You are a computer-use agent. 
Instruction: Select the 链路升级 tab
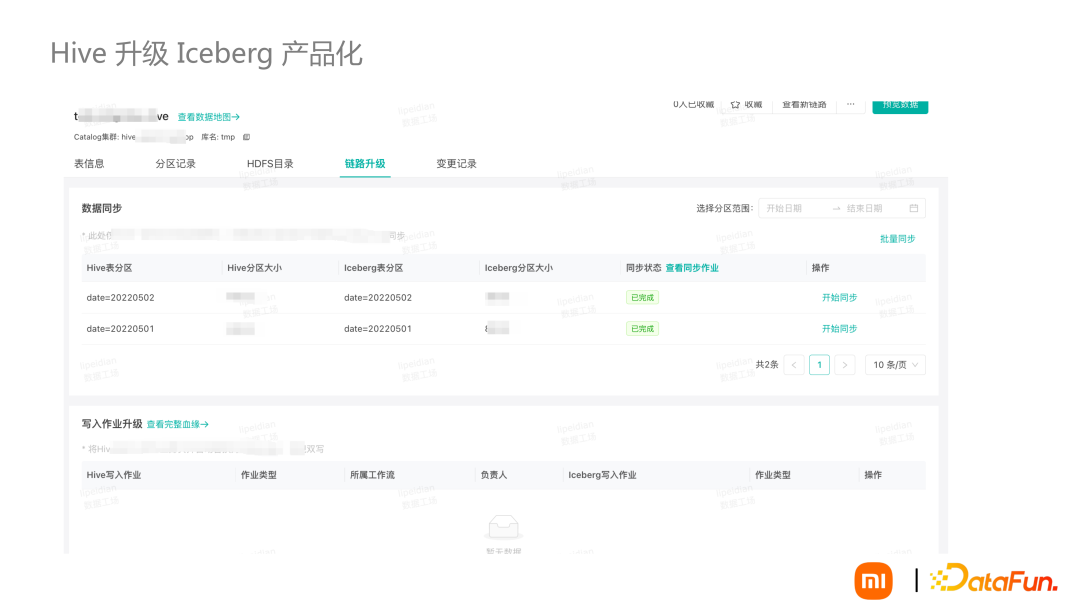pyautogui.click(x=365, y=164)
